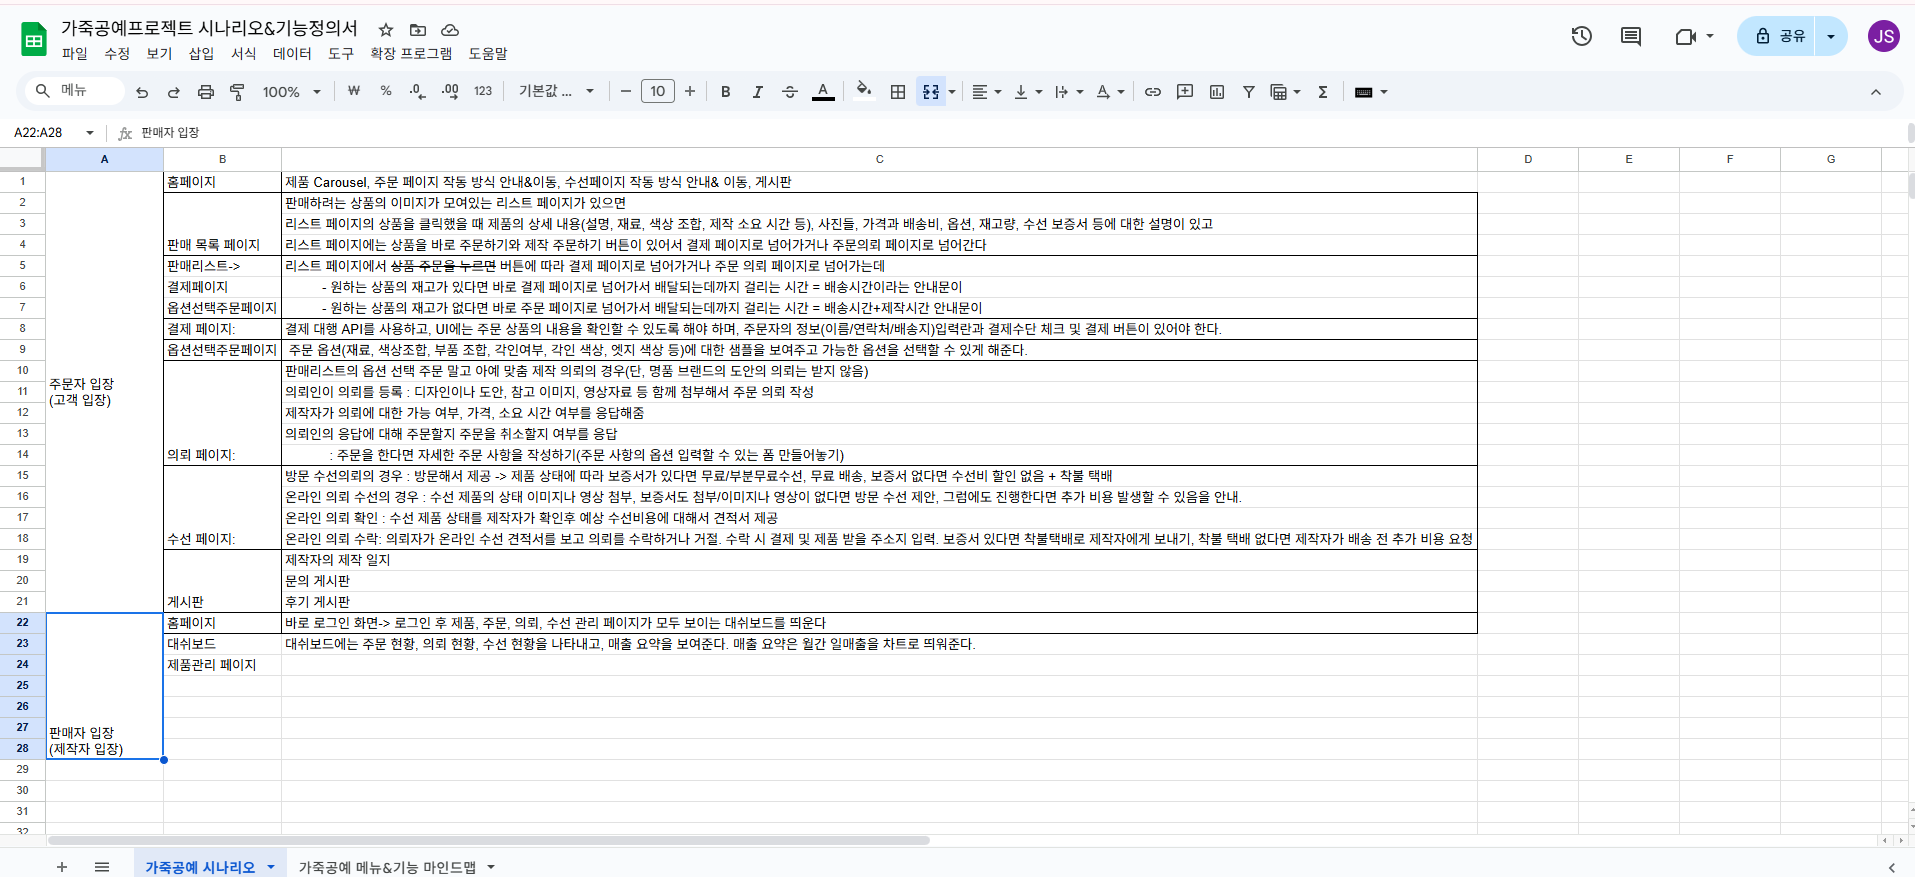
Task: Open the 수정 menu
Action: pos(117,54)
